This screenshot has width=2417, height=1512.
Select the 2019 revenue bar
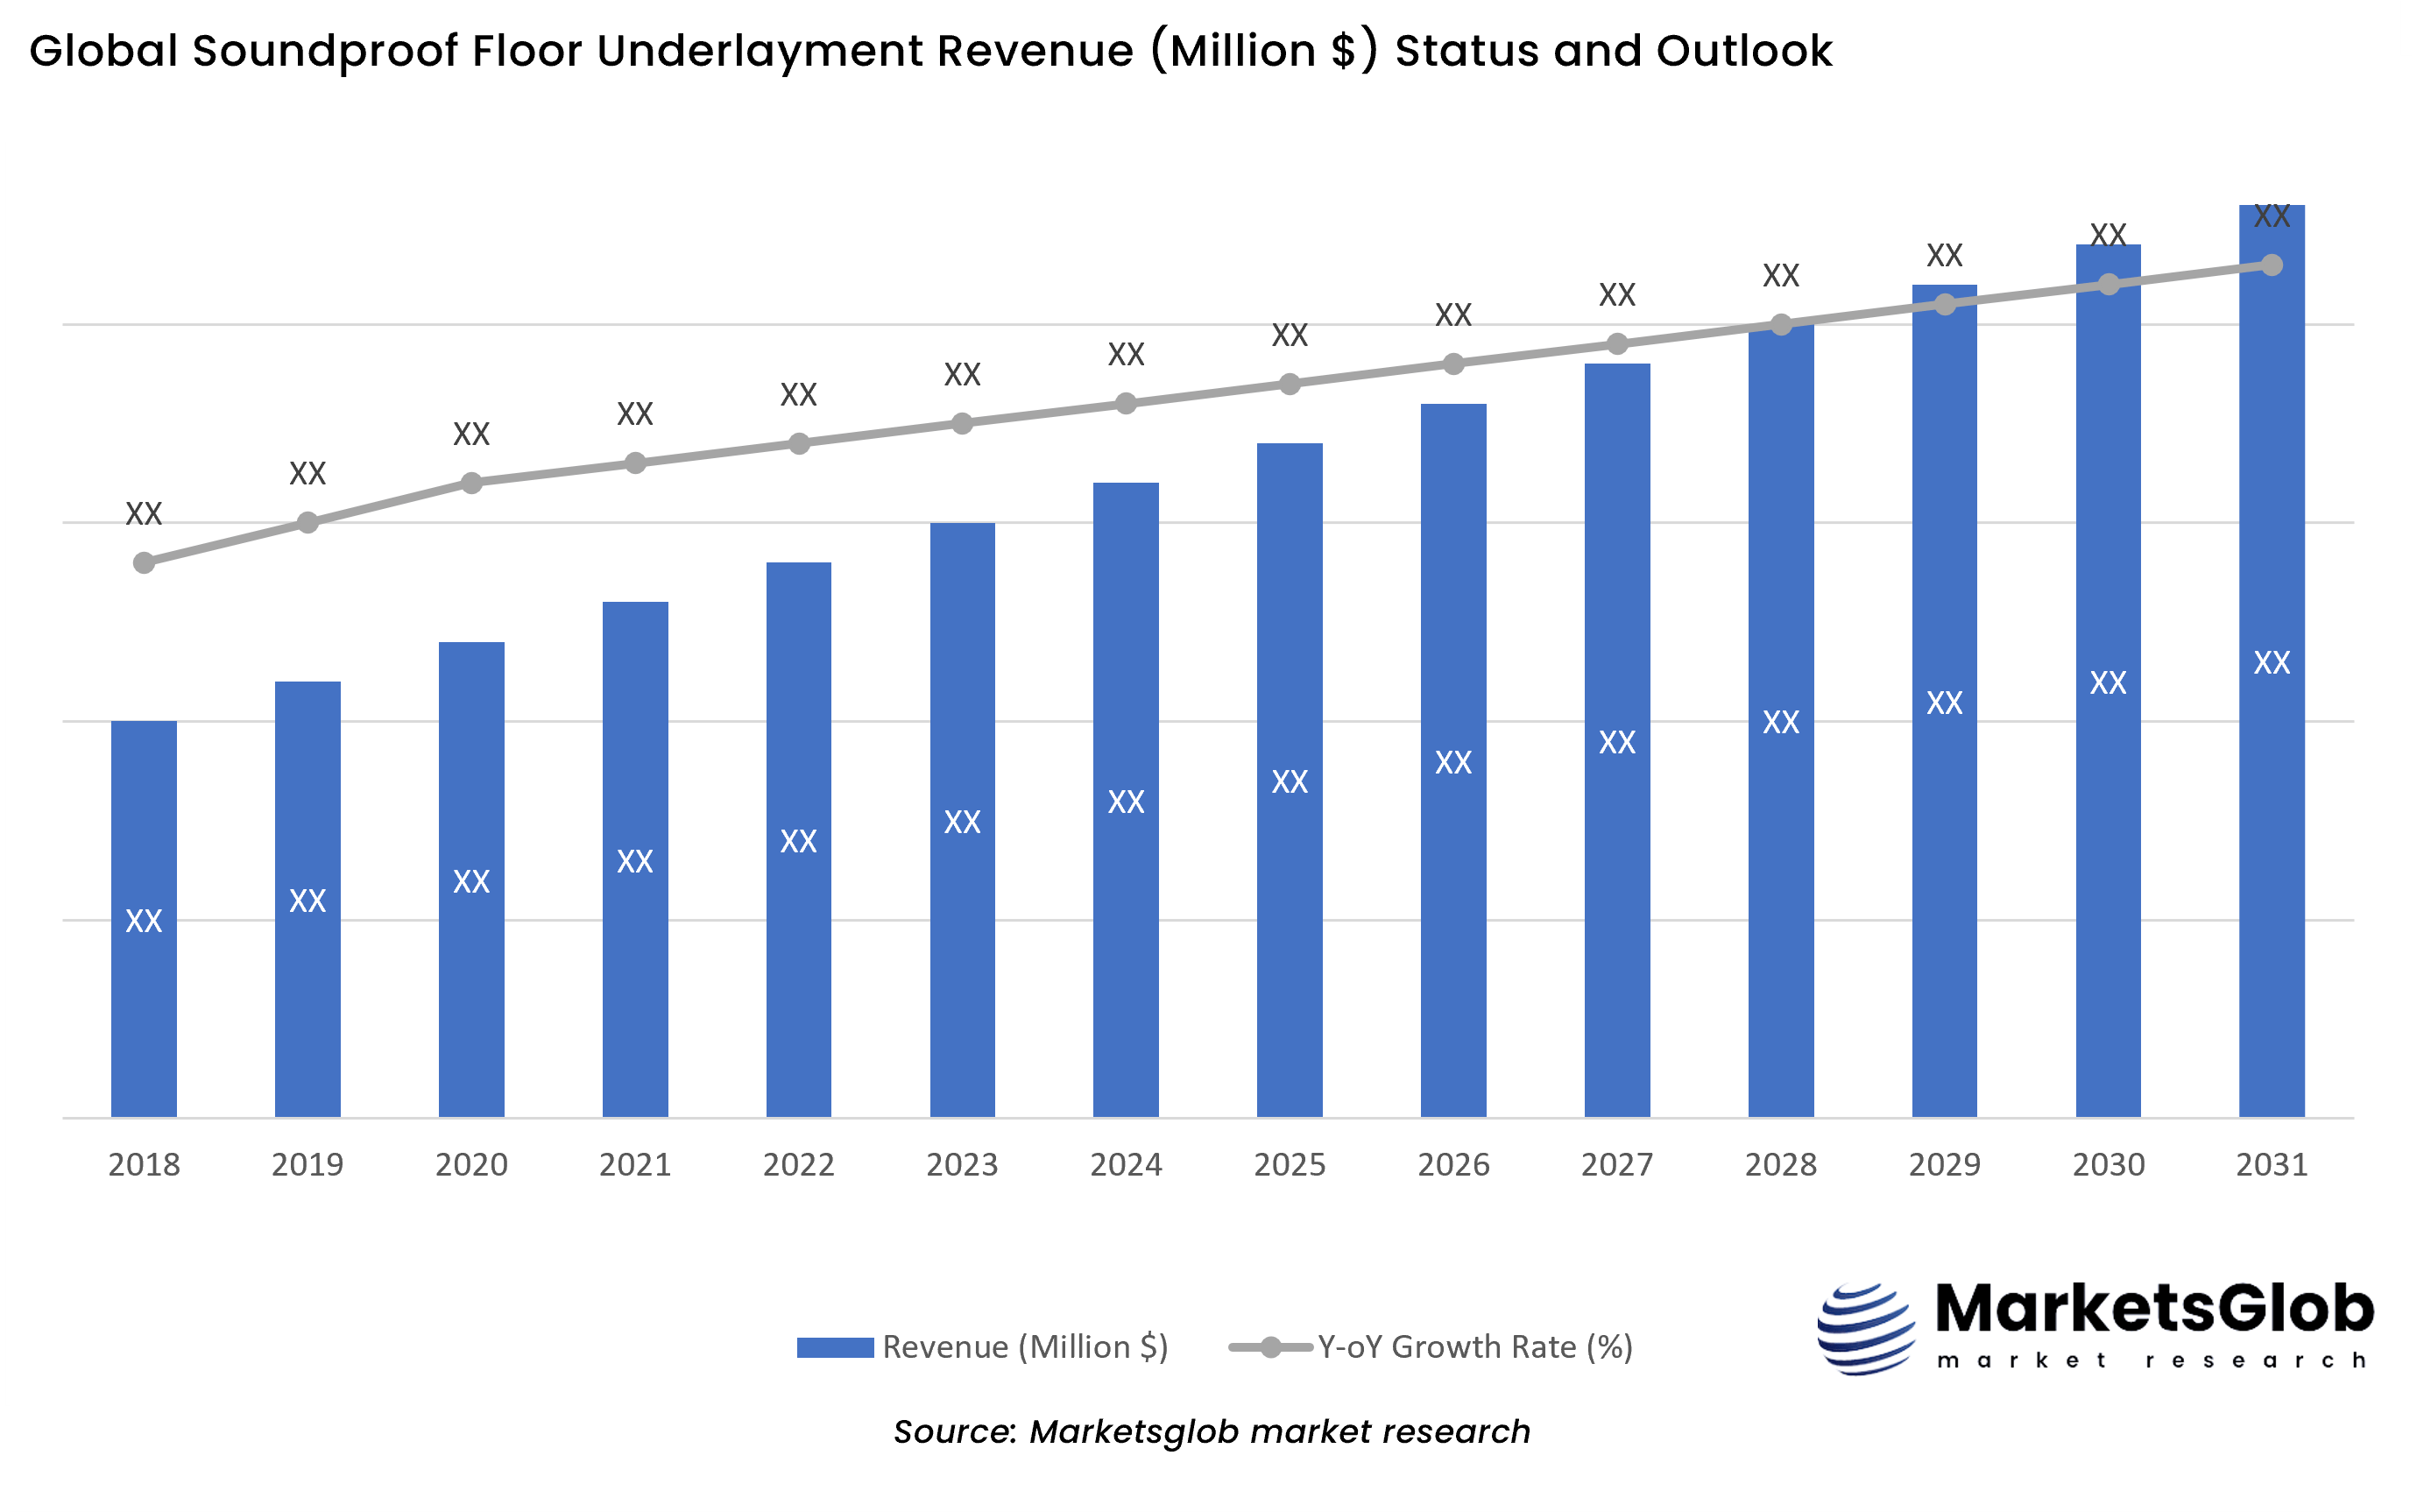click(308, 899)
